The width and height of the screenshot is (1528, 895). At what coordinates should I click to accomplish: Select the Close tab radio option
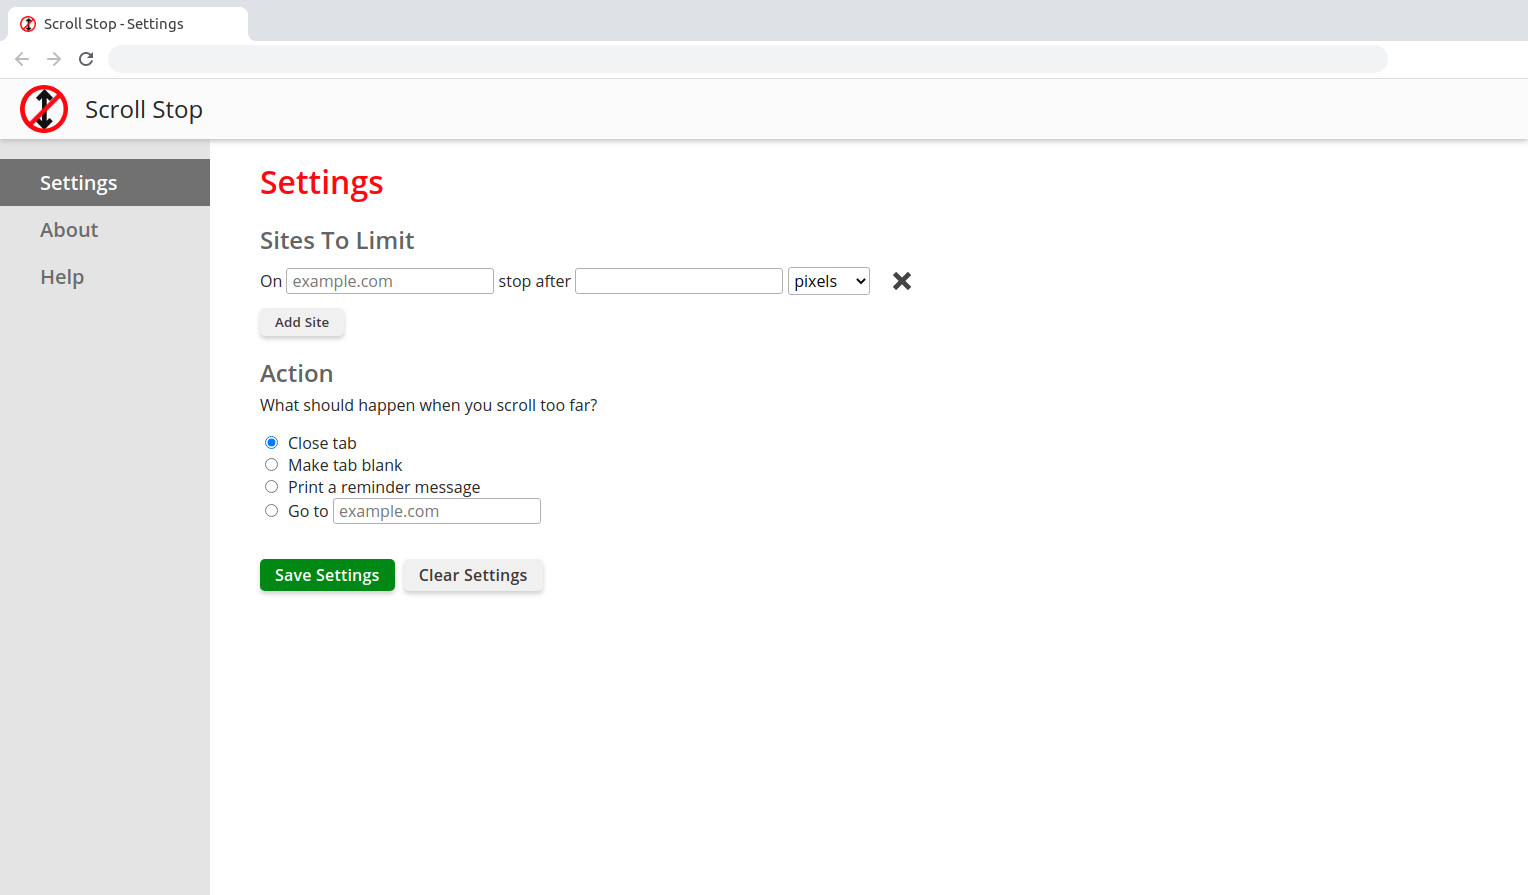point(271,443)
